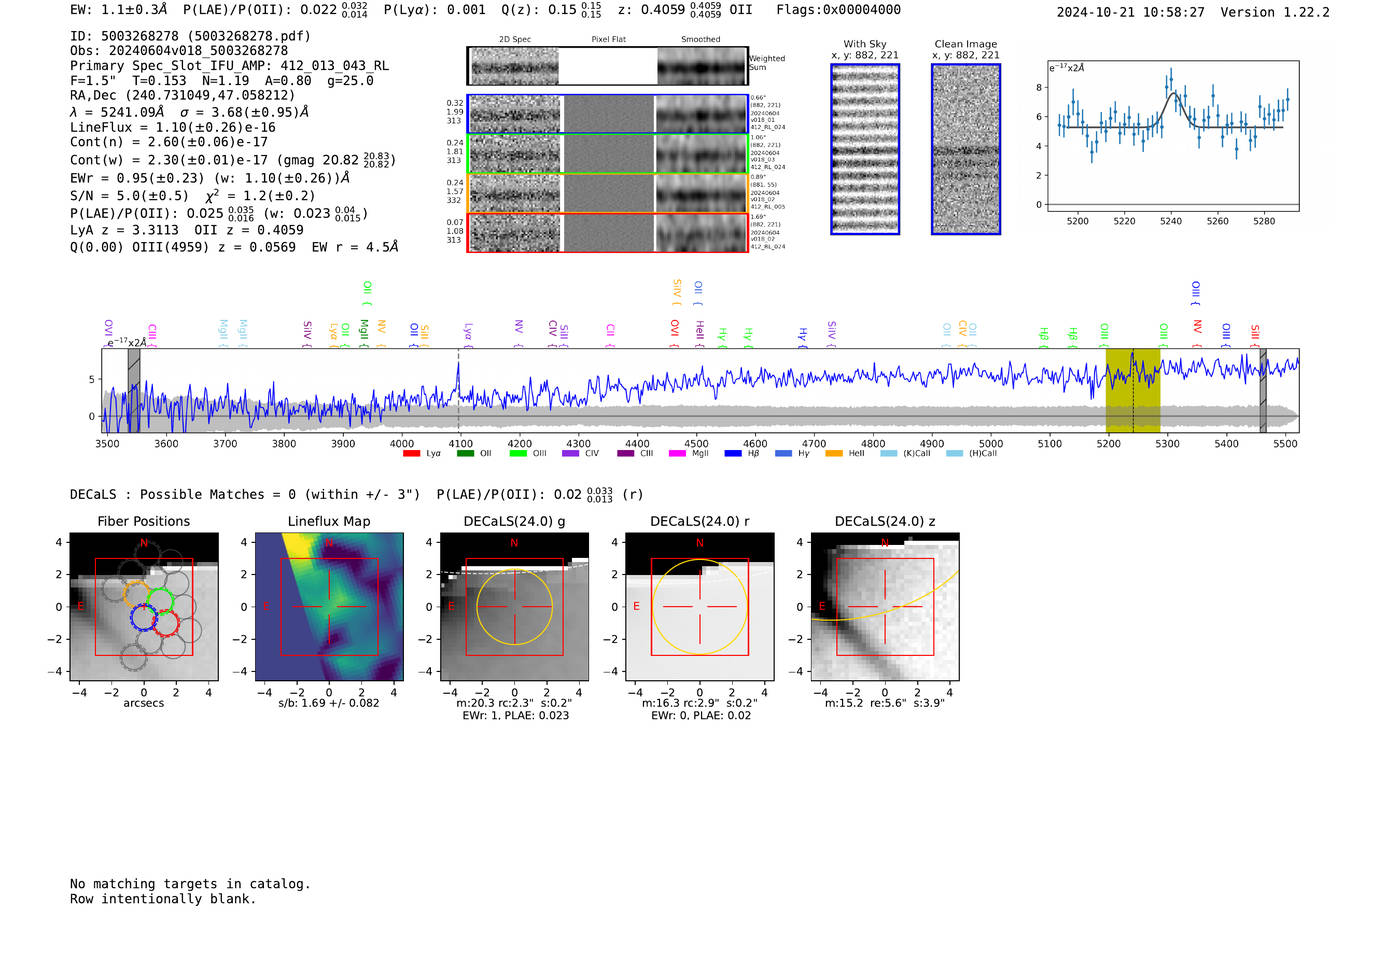Click 'Row intentionally blank.' text
The image size is (1400, 953).
pos(163,899)
